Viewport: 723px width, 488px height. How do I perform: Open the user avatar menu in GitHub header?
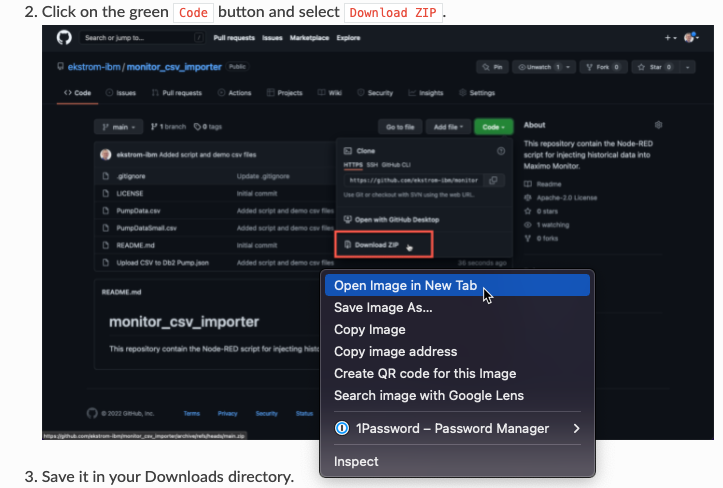click(691, 37)
